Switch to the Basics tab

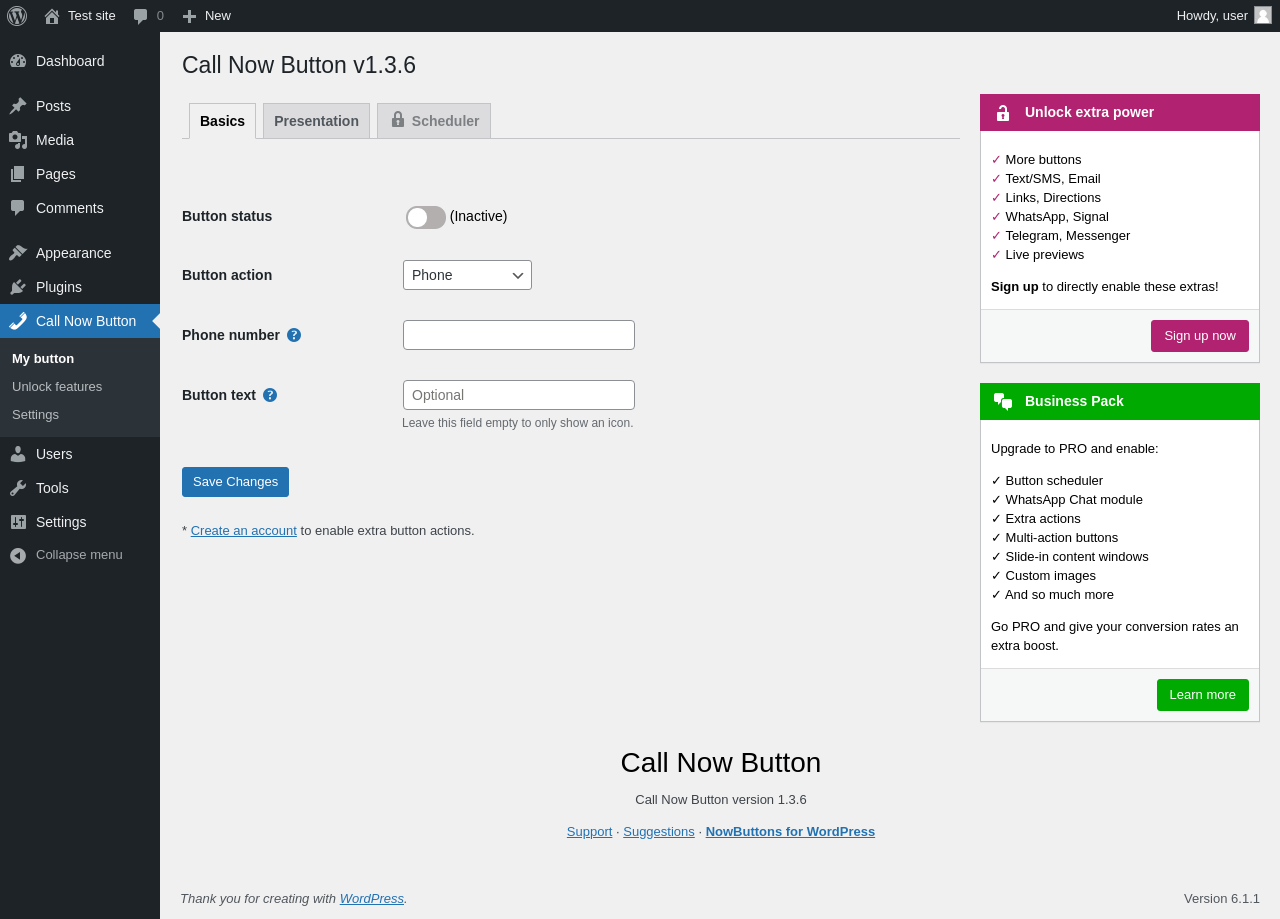point(222,121)
